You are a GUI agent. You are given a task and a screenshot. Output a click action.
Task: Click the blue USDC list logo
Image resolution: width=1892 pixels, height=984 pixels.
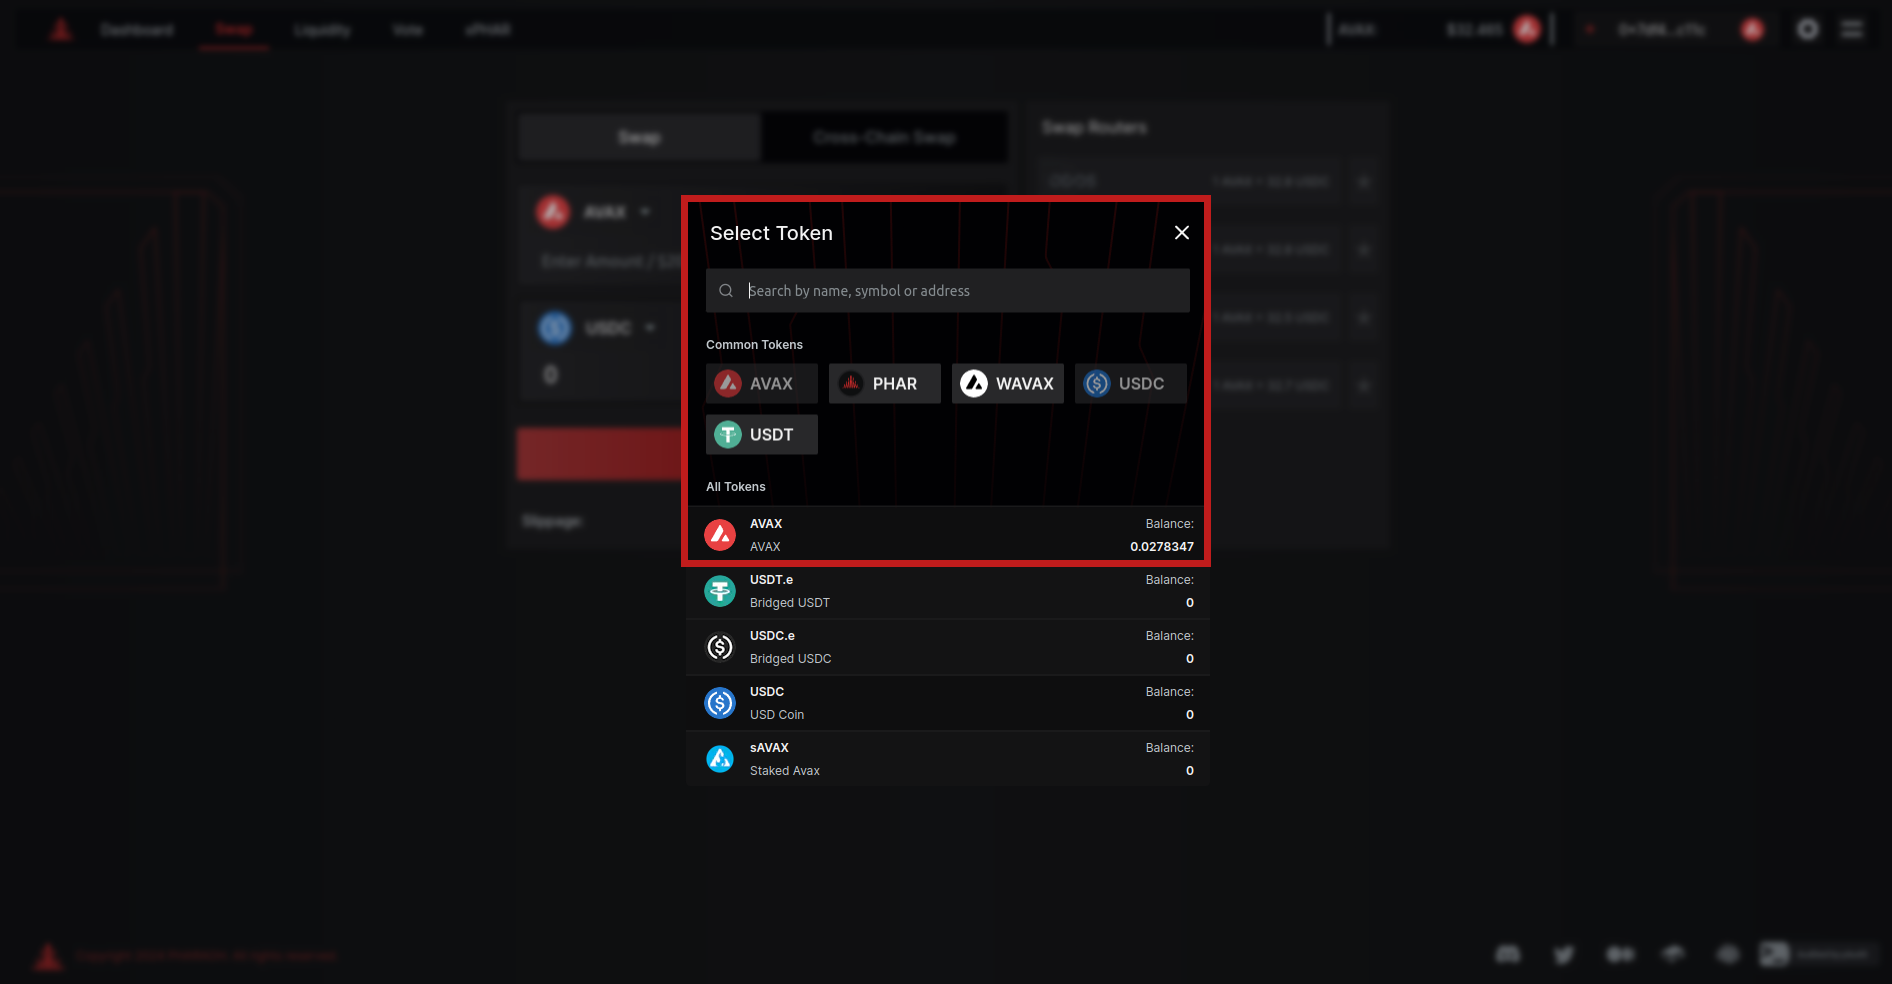[720, 703]
